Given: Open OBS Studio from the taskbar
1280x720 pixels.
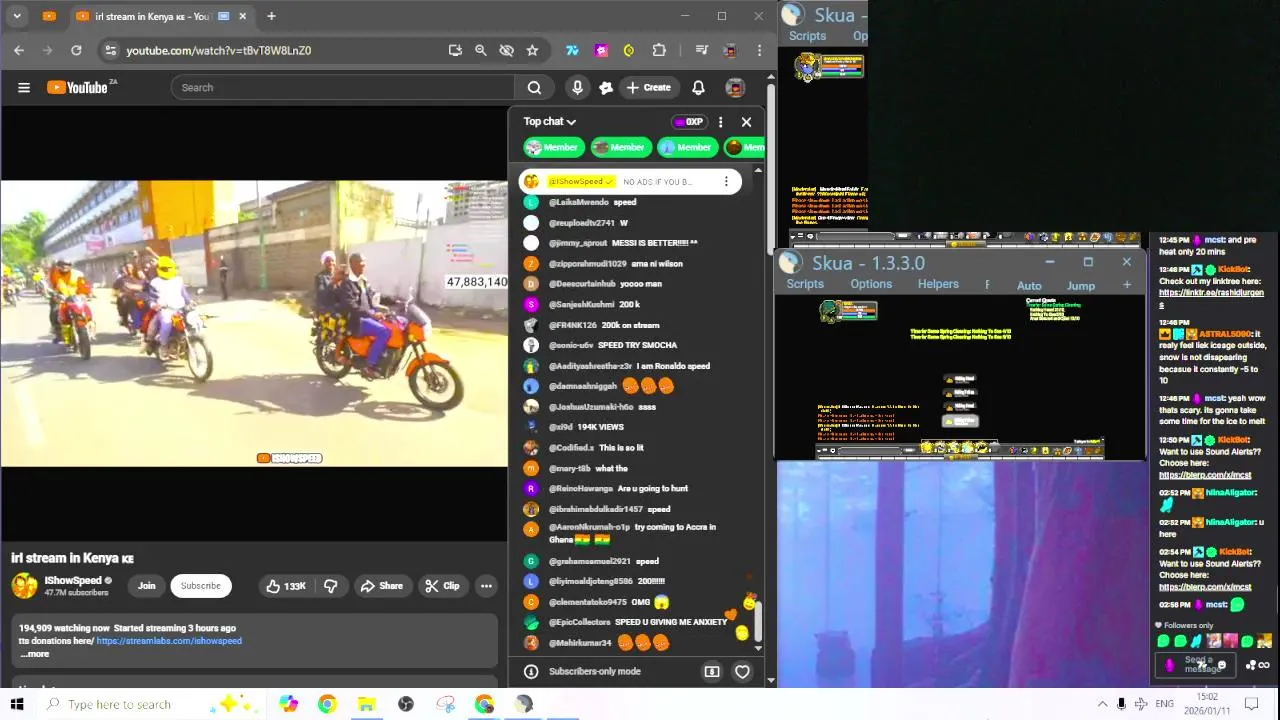Looking at the screenshot, I should (x=406, y=704).
